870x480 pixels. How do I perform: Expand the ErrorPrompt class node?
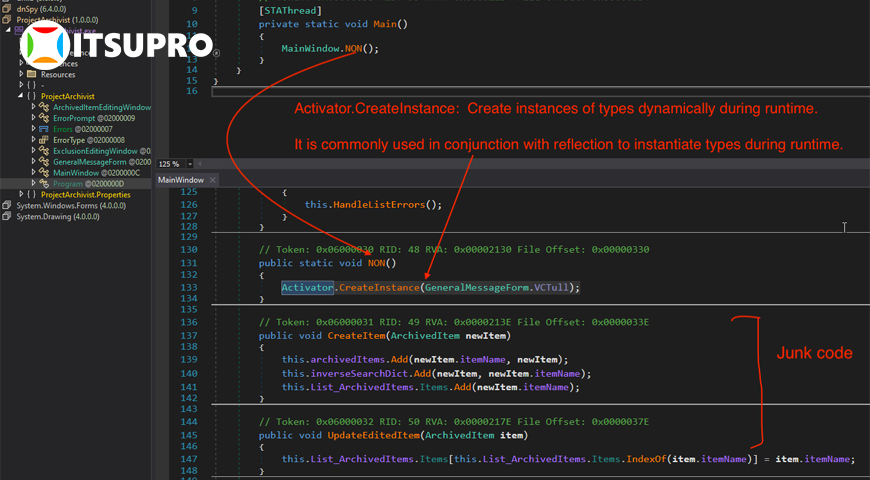click(34, 118)
